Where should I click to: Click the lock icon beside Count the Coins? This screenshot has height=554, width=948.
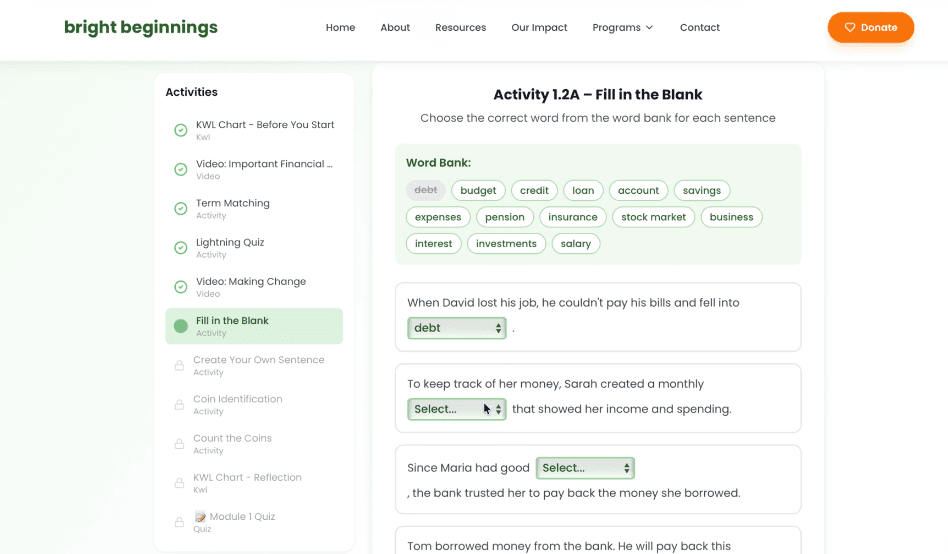(179, 444)
